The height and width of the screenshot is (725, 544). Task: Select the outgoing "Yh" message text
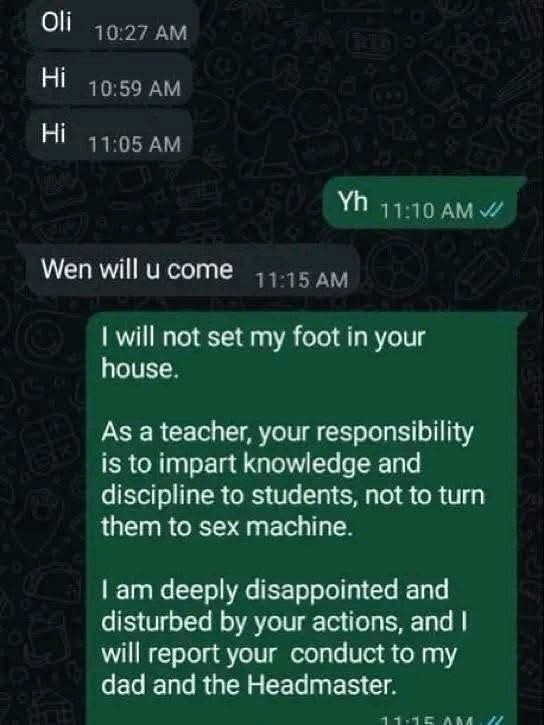(353, 201)
